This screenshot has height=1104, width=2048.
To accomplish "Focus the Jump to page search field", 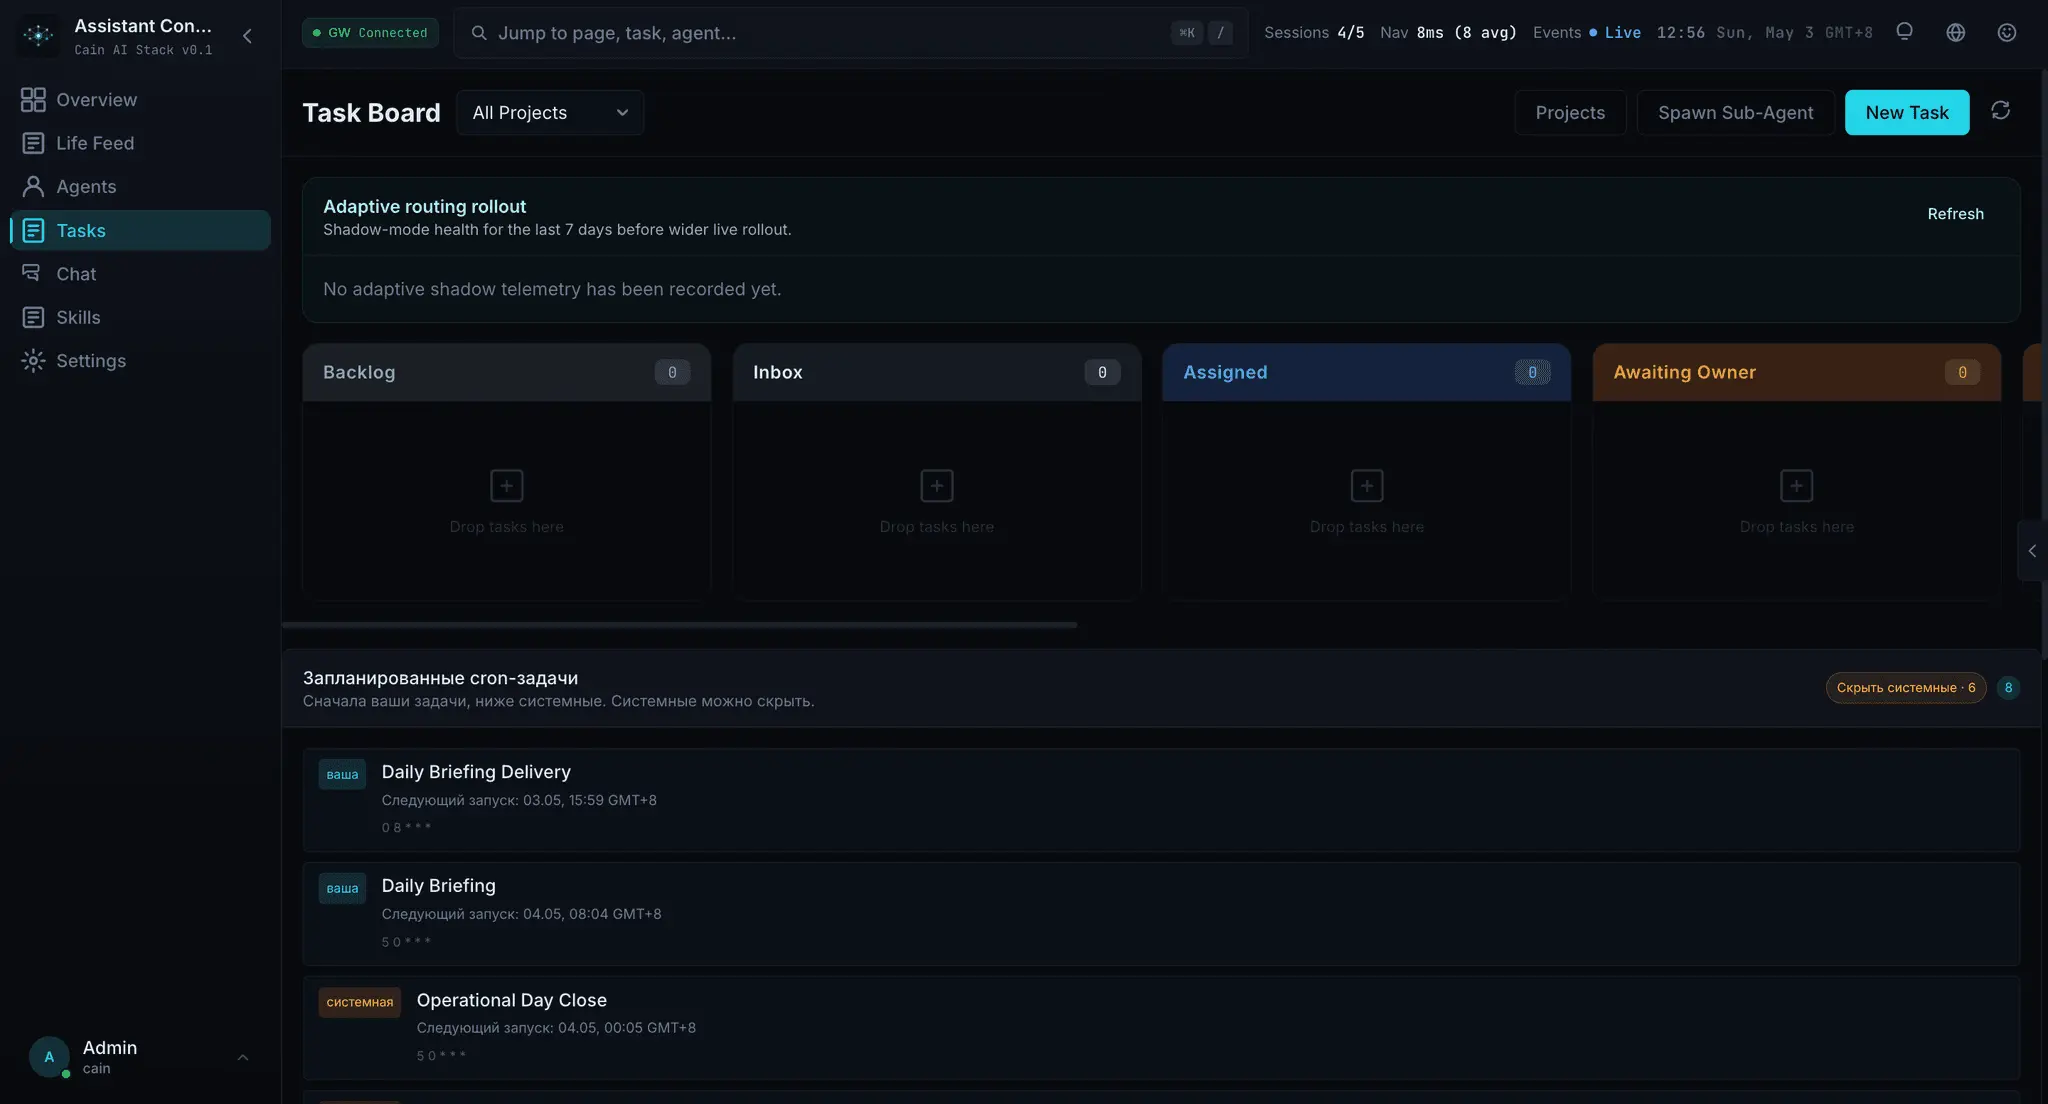I will 850,33.
